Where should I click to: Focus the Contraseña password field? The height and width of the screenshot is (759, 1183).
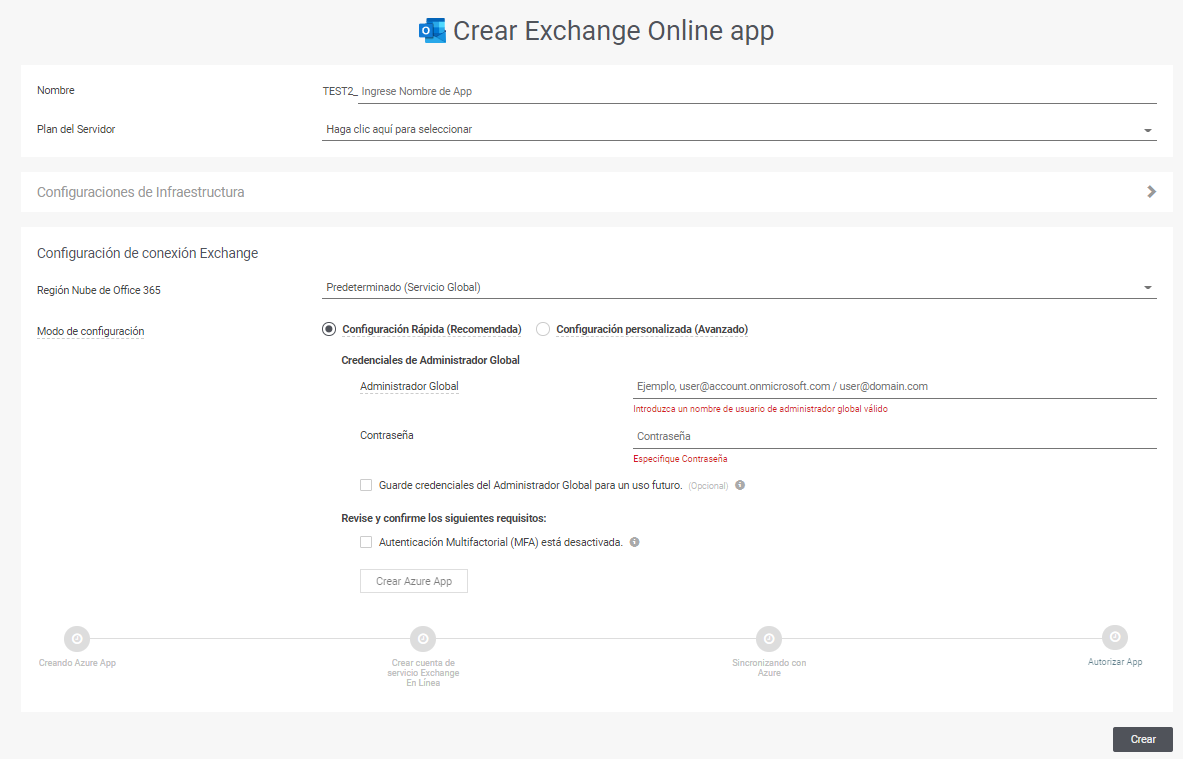click(895, 436)
